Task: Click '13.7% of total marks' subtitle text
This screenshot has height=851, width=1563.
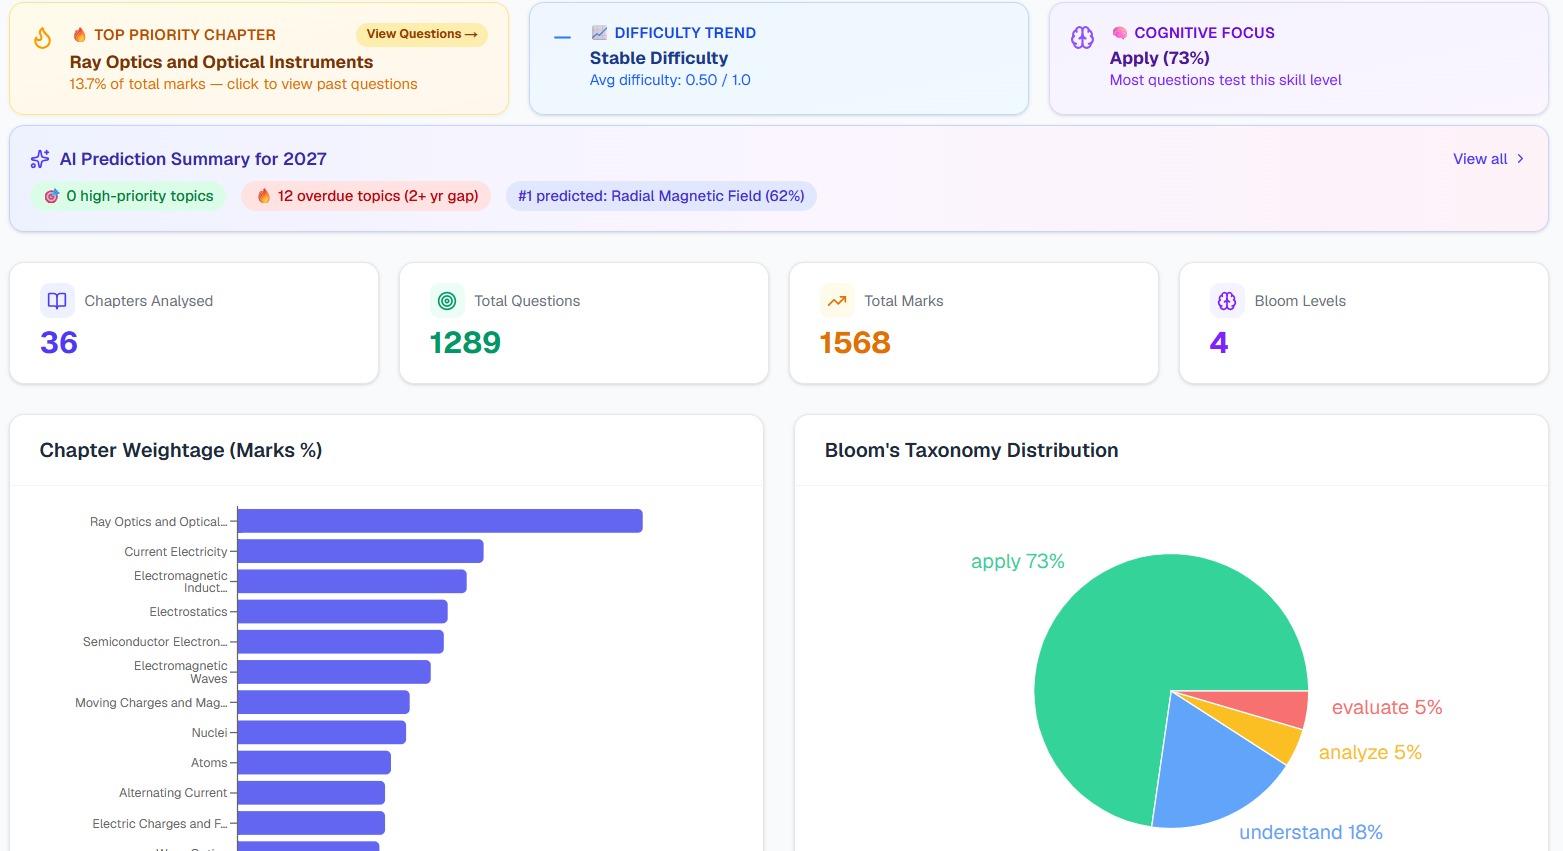Action: 137,84
